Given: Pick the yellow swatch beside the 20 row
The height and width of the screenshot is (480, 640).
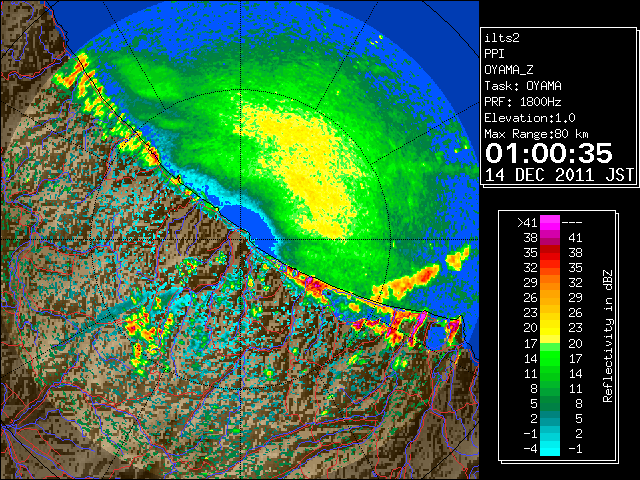Looking at the screenshot, I should point(550,328).
